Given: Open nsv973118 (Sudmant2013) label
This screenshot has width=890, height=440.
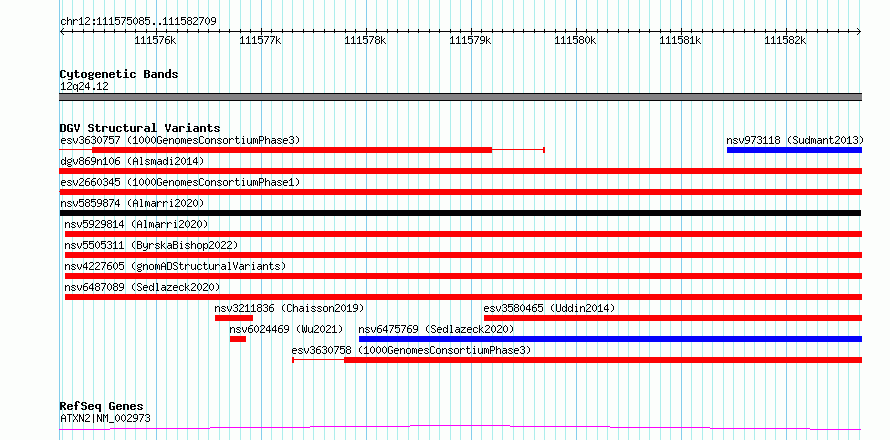Looking at the screenshot, I should tap(795, 140).
